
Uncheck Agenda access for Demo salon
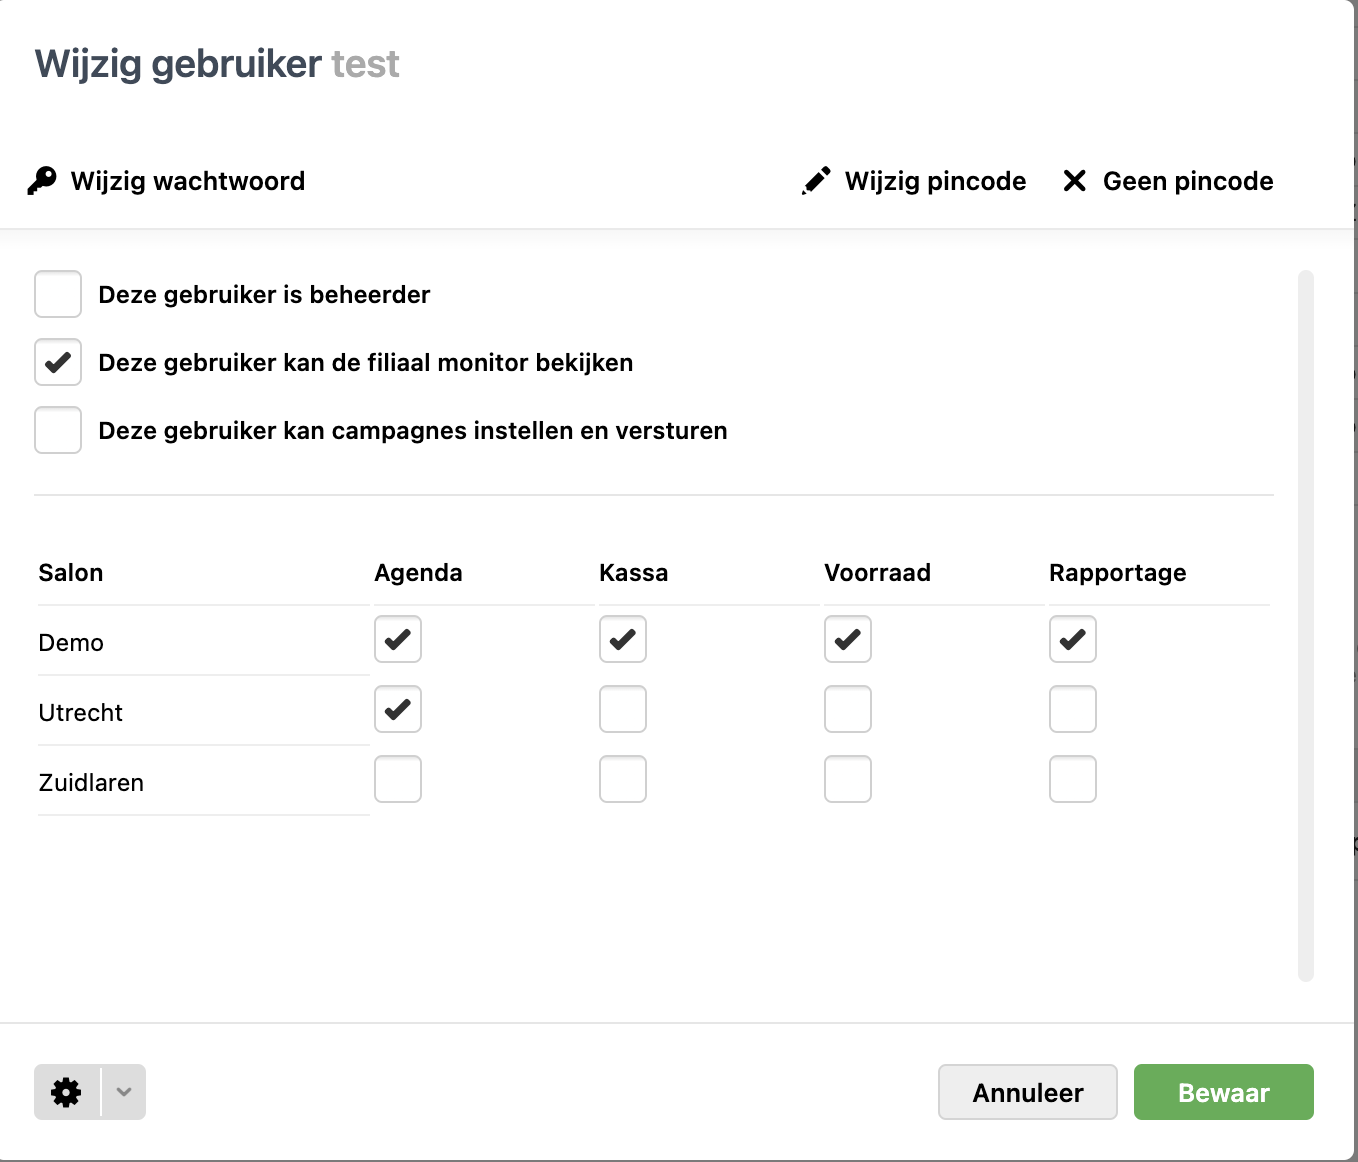pyautogui.click(x=398, y=640)
